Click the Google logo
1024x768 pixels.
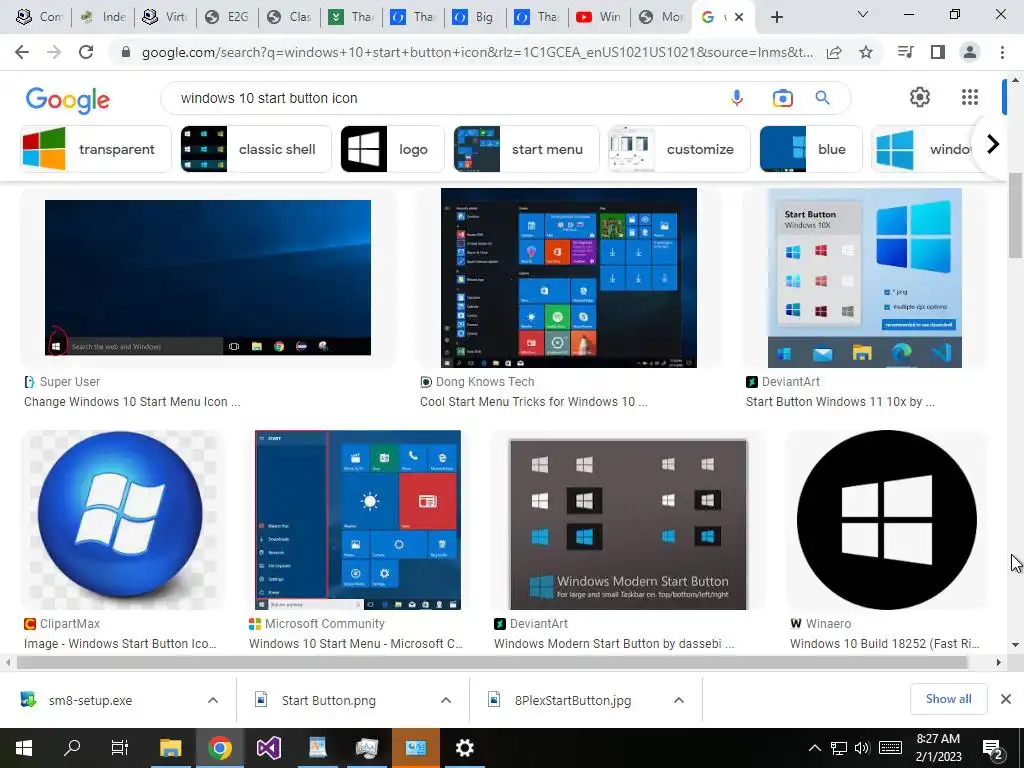67,100
